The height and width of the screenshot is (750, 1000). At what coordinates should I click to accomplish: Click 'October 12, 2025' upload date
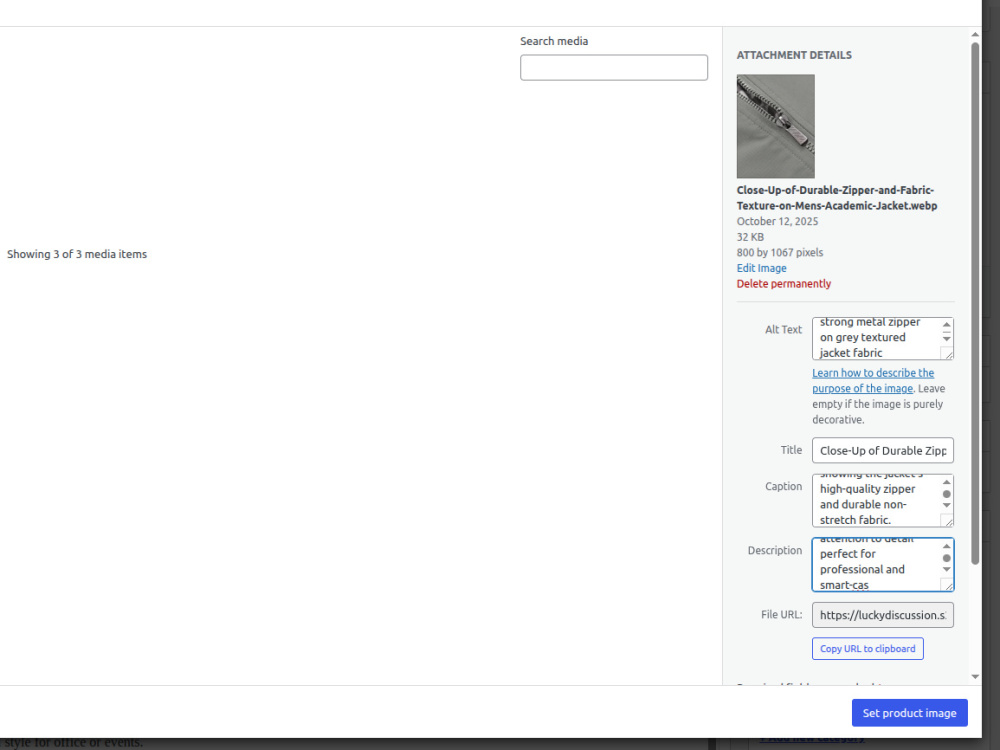click(777, 221)
